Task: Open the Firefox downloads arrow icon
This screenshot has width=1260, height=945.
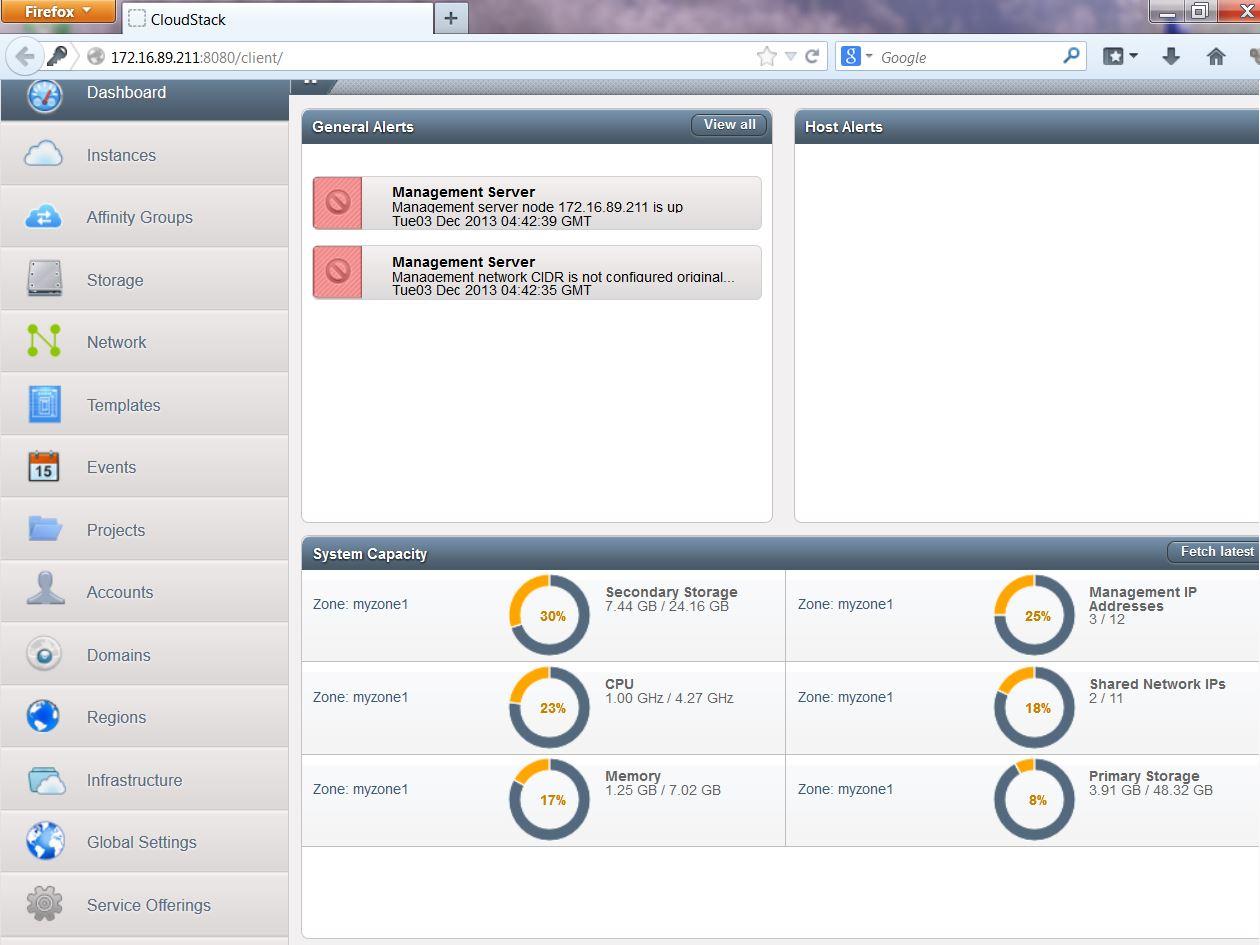Action: pos(1171,57)
